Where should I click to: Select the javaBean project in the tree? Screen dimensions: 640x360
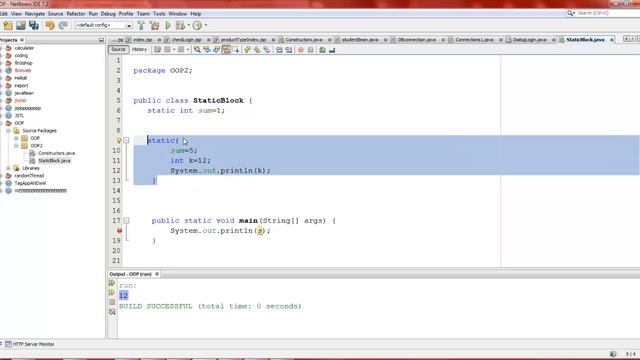[24, 93]
